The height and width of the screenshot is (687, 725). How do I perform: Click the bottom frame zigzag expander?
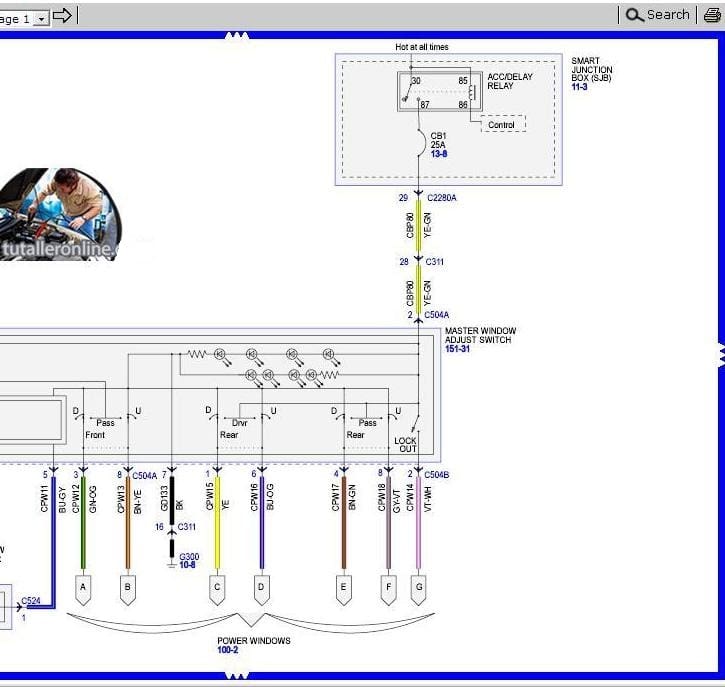[x=237, y=676]
